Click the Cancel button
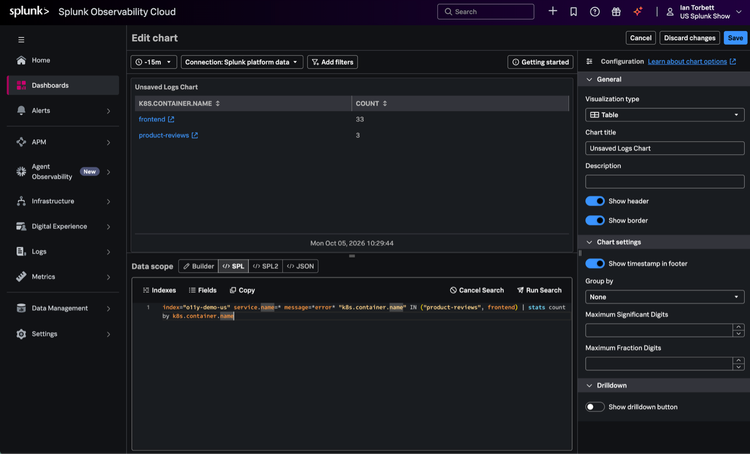Viewport: 750px width, 455px height. (x=640, y=38)
